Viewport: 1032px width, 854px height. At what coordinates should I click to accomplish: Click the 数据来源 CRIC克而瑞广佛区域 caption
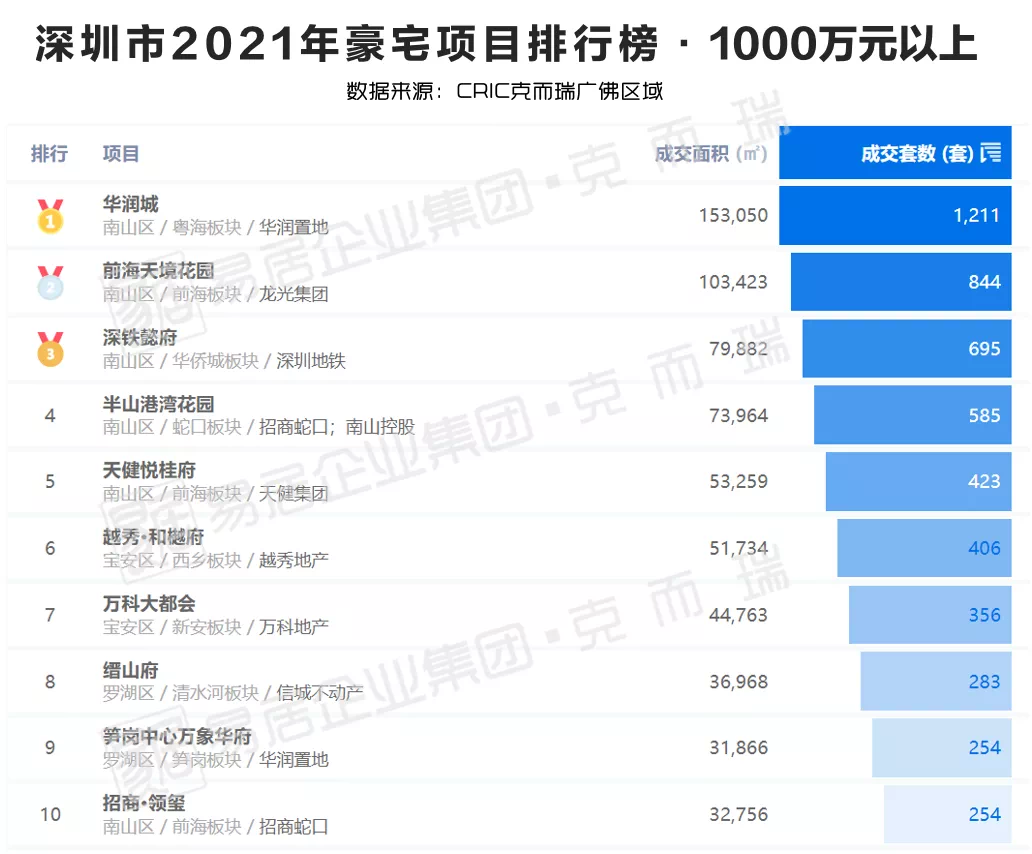(505, 91)
